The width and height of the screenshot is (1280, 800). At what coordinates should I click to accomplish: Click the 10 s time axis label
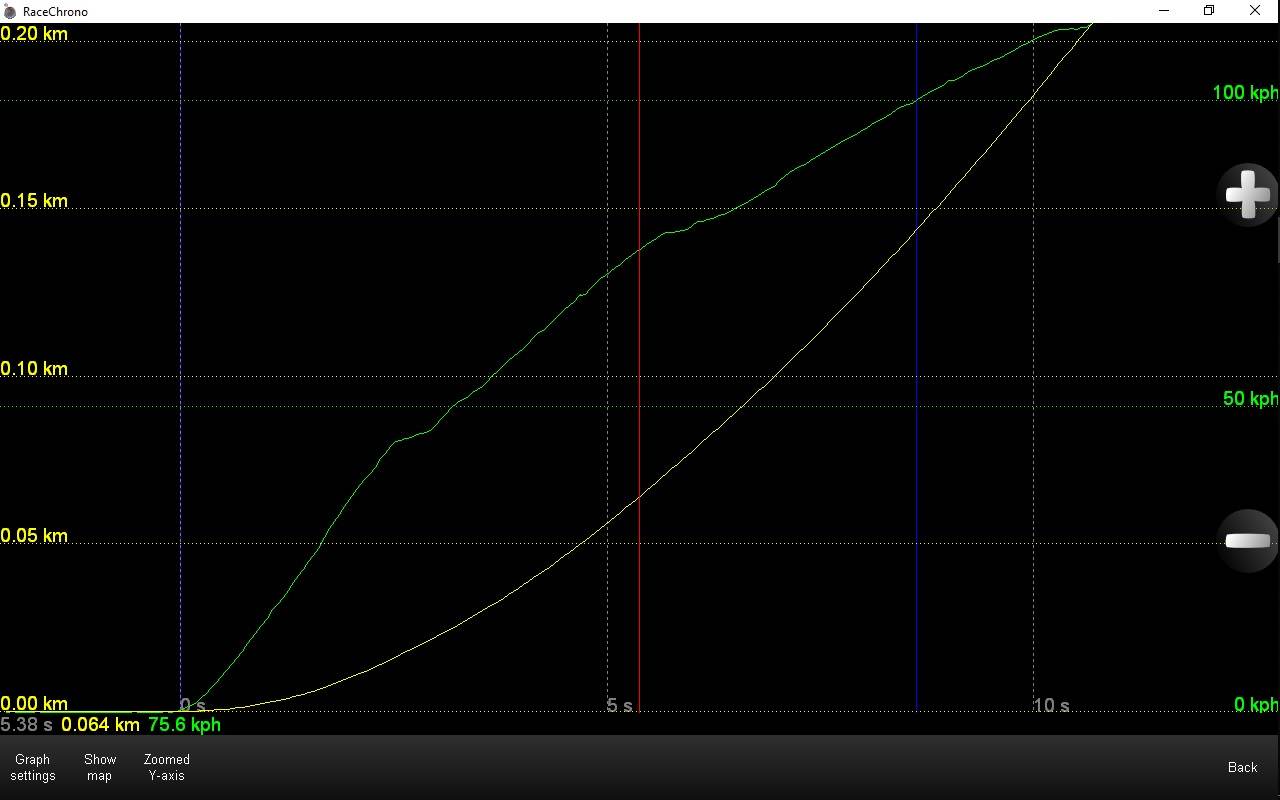1050,705
